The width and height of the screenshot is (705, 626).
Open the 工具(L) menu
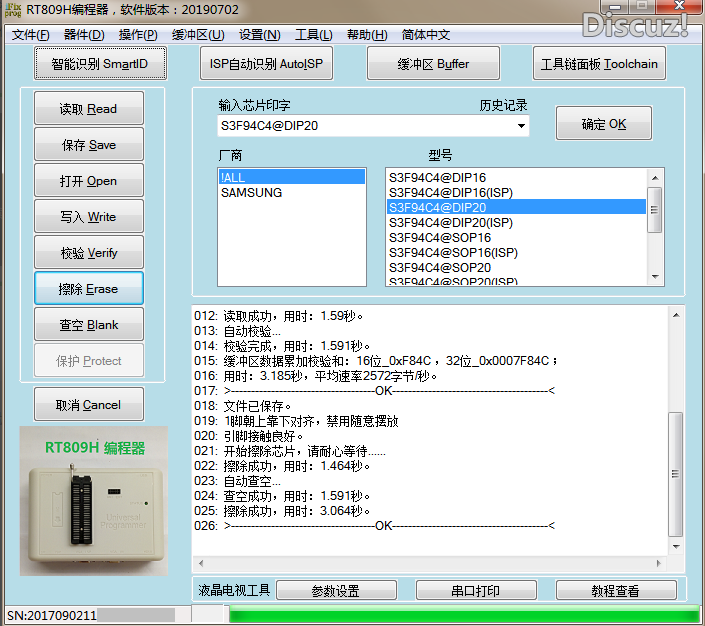point(313,35)
